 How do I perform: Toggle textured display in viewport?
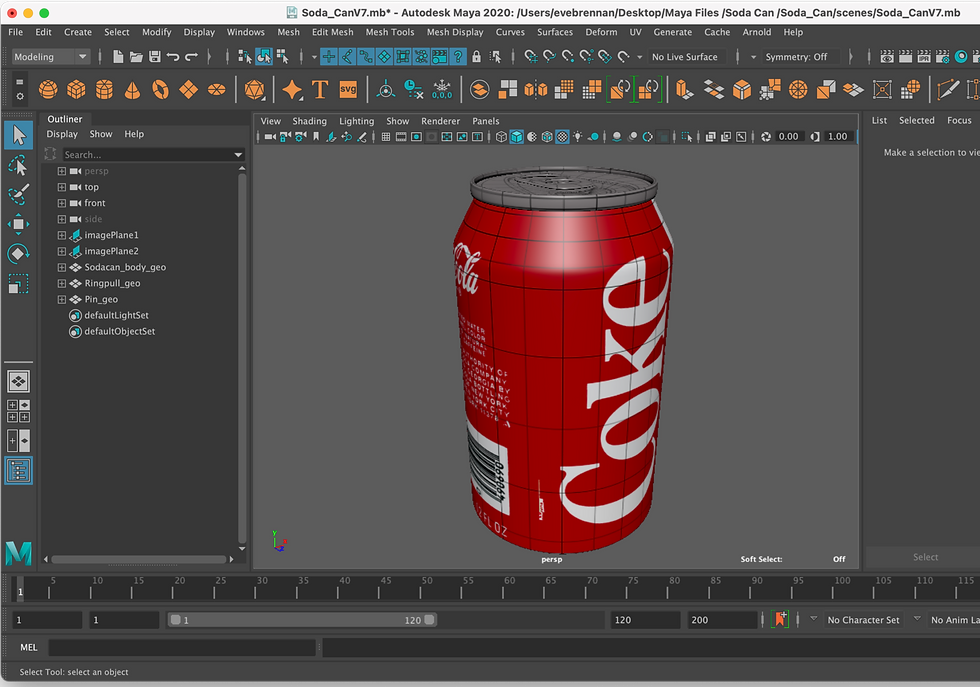562,137
